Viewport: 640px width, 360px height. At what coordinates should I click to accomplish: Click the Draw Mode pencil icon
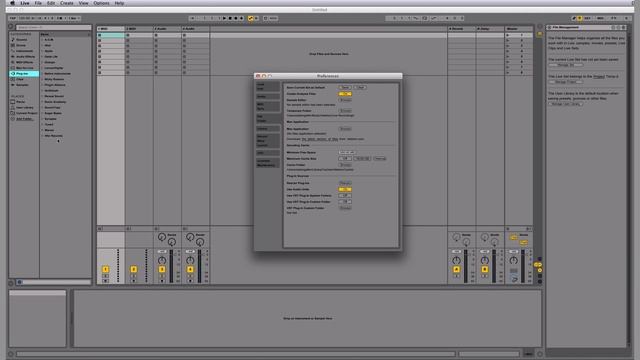(574, 18)
